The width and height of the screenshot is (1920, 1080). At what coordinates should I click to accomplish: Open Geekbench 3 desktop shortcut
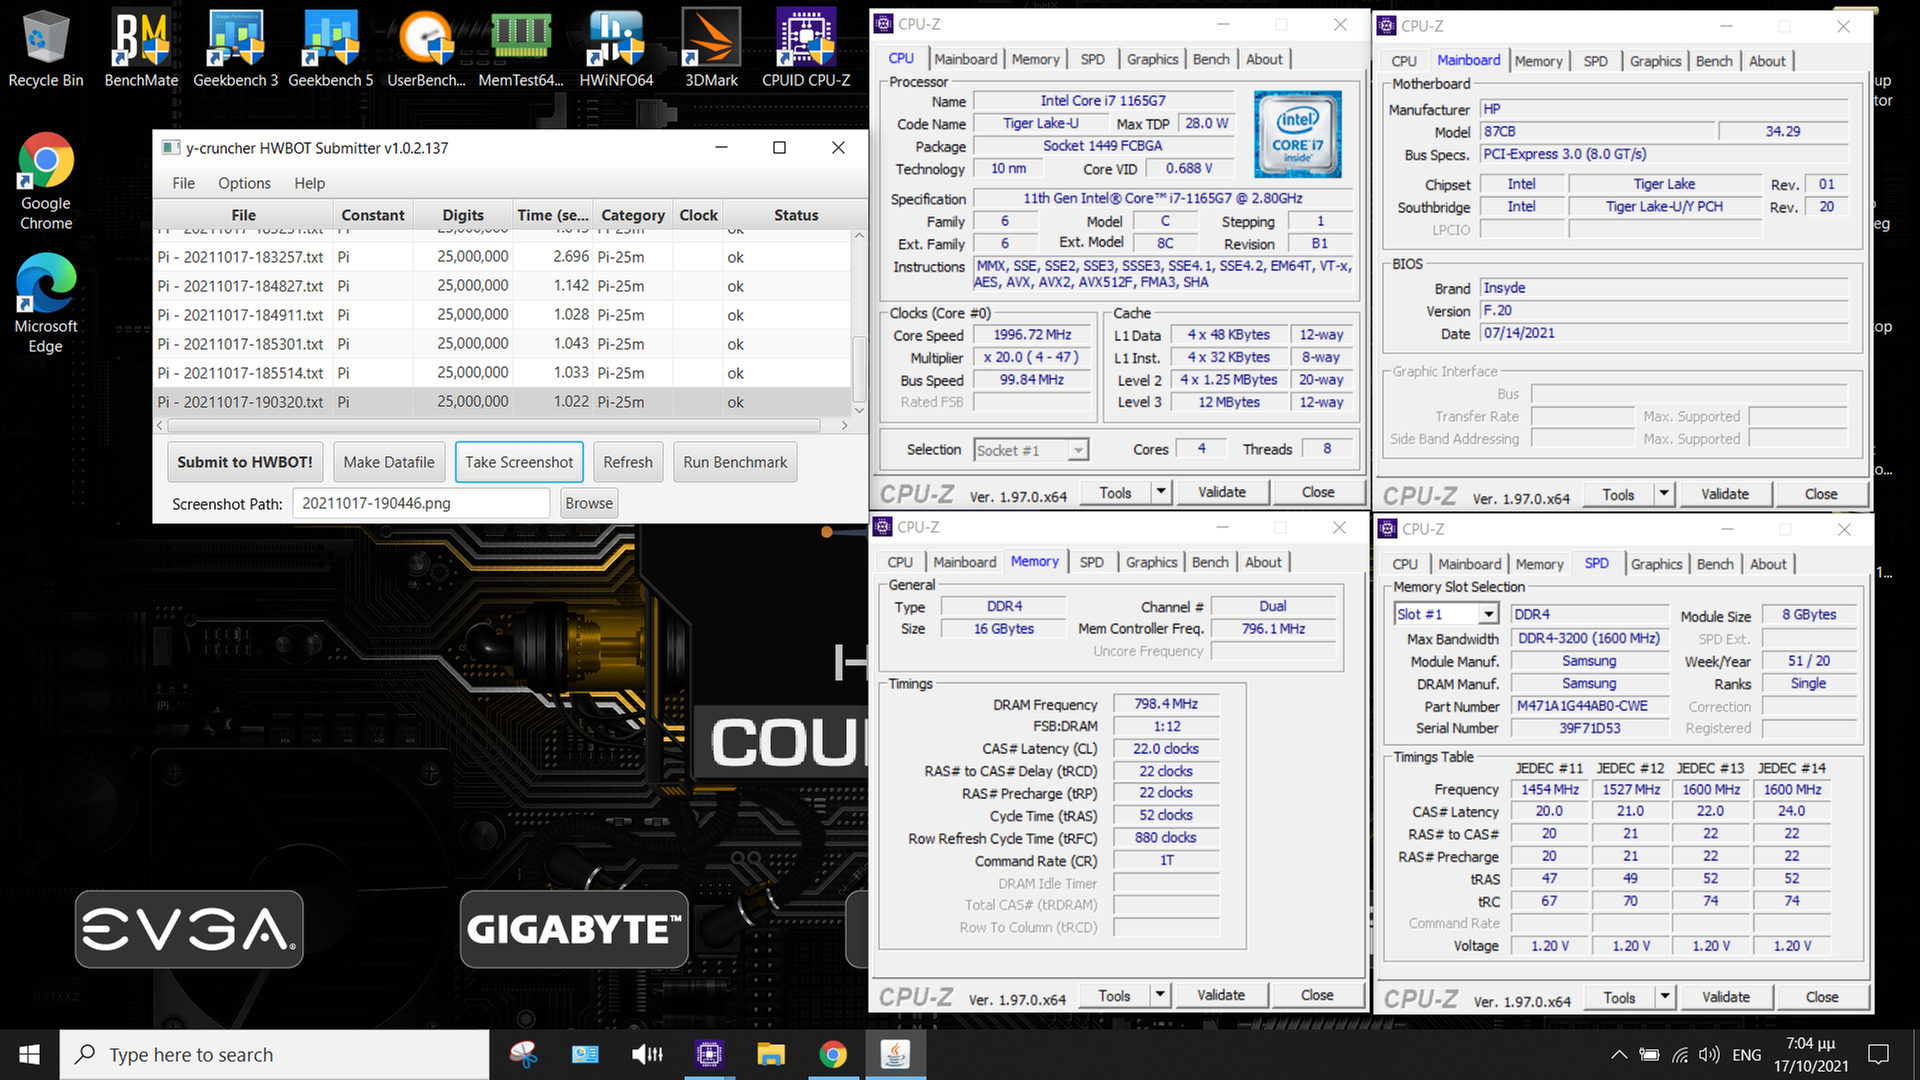[236, 49]
